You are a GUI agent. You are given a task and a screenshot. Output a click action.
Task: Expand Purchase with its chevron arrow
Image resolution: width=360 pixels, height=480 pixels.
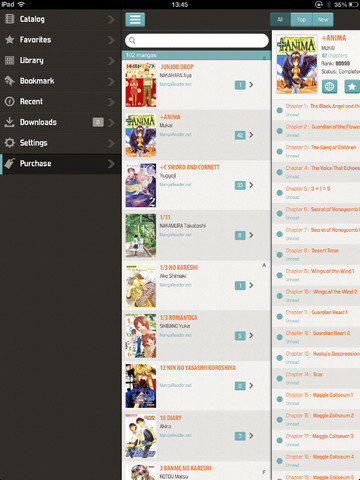[x=111, y=164]
